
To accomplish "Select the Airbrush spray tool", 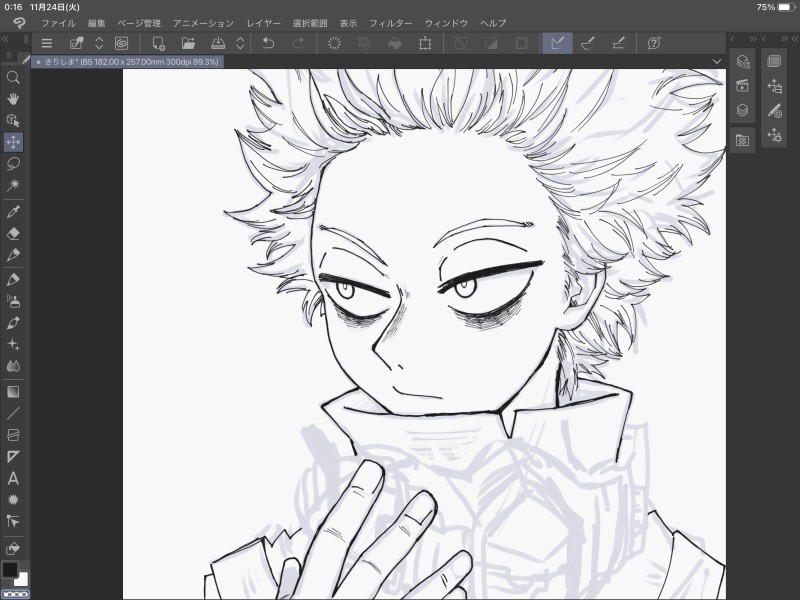I will pyautogui.click(x=13, y=301).
